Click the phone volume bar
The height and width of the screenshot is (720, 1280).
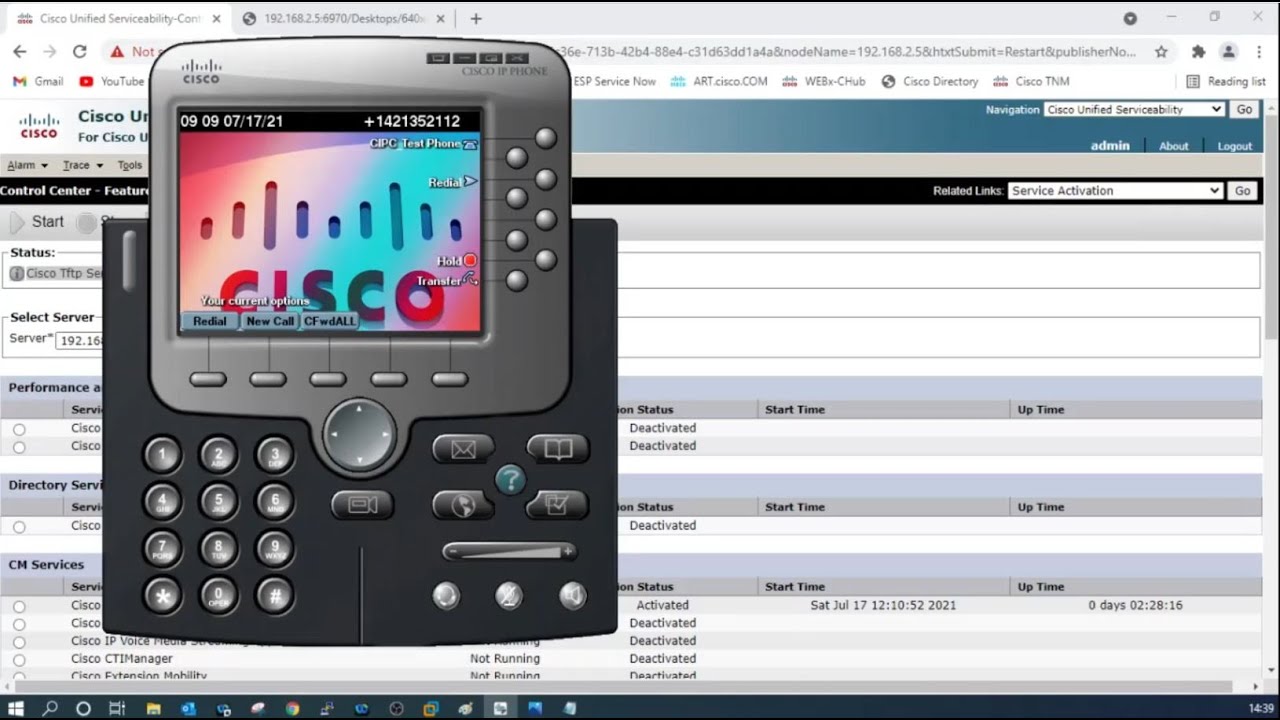point(510,551)
